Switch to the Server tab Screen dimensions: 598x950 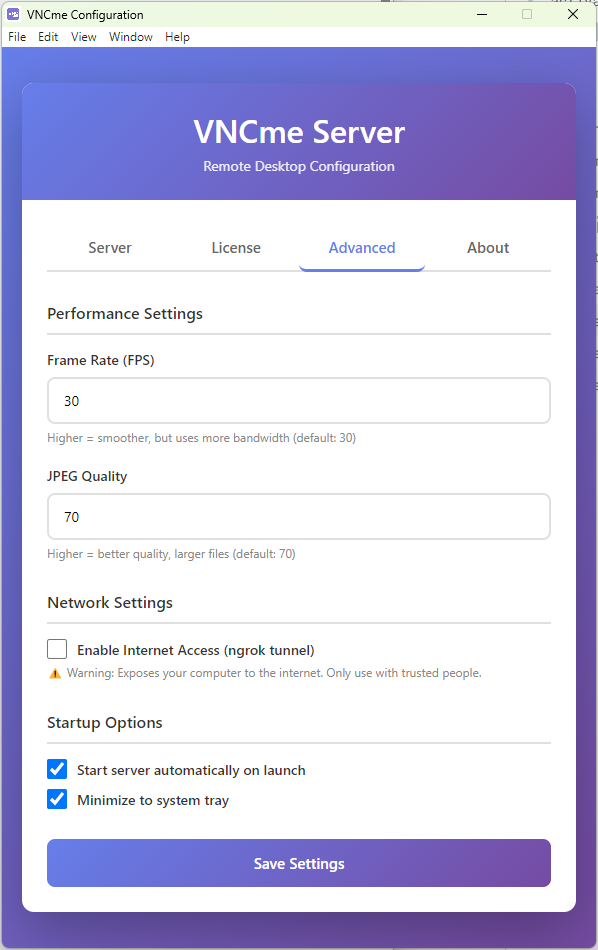(x=110, y=247)
